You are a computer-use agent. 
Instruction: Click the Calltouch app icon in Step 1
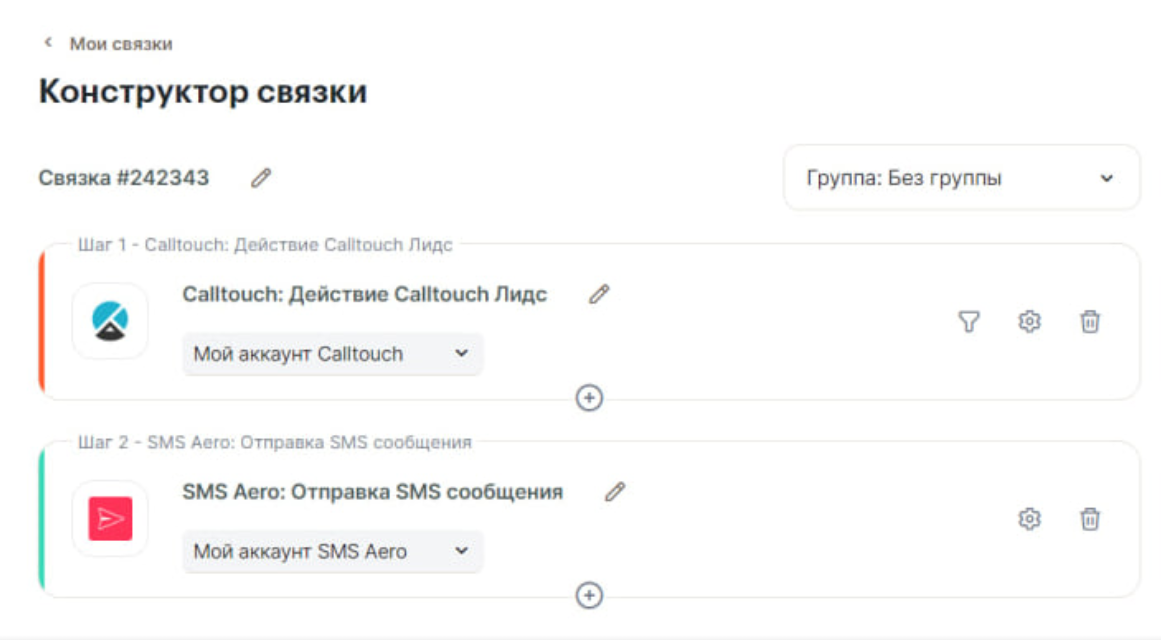click(x=111, y=321)
